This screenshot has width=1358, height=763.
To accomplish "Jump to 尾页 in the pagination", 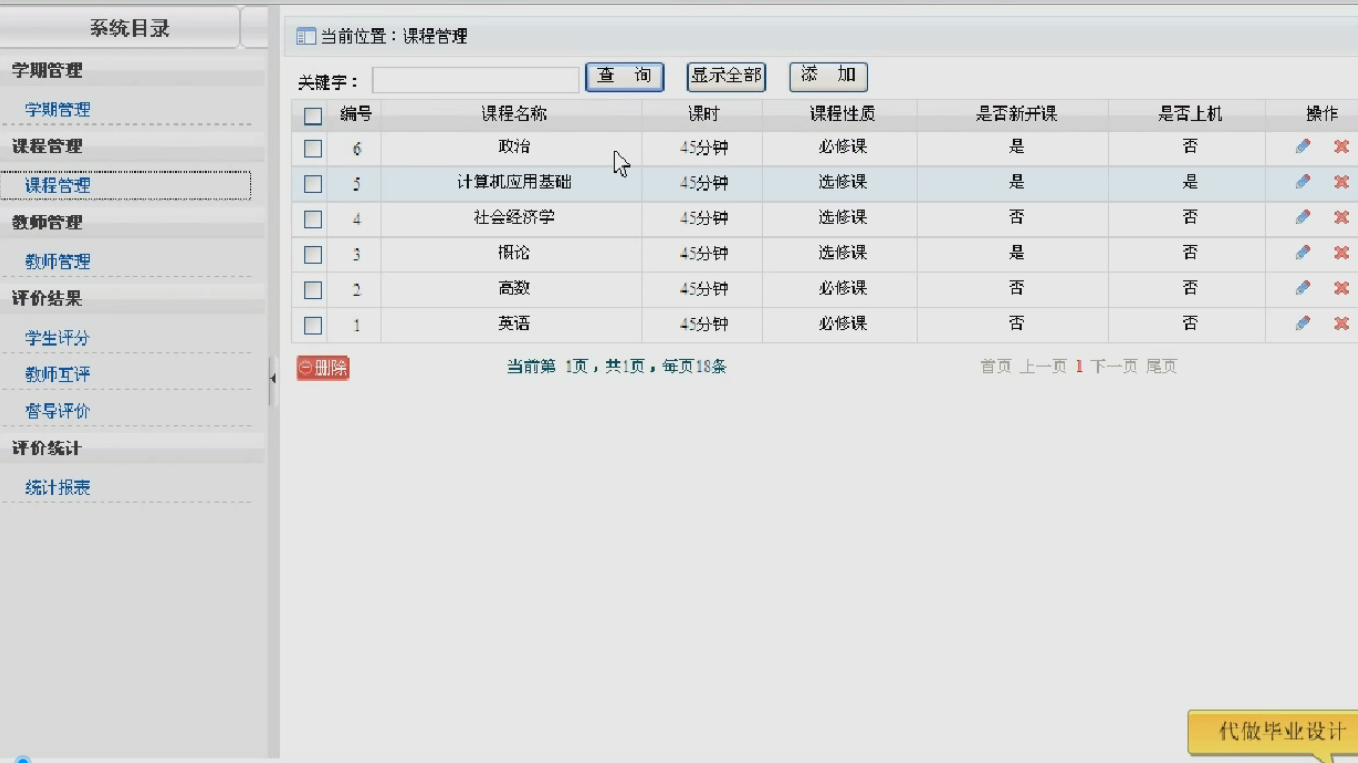I will [x=1161, y=367].
